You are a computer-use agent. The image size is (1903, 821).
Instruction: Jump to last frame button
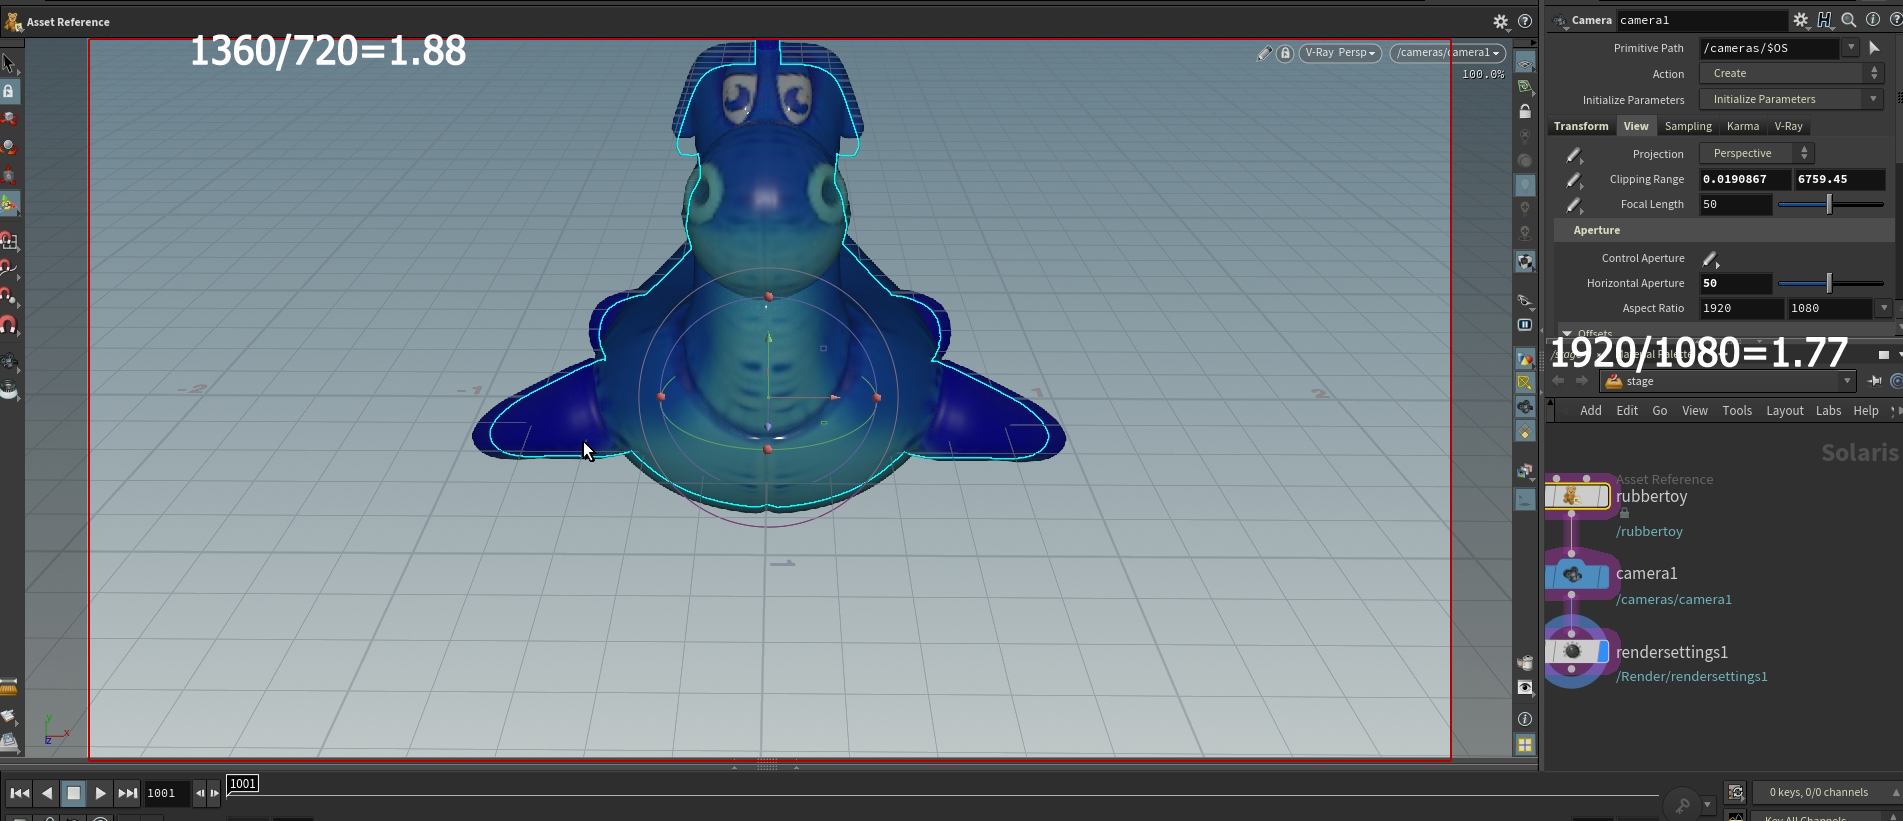(x=127, y=793)
